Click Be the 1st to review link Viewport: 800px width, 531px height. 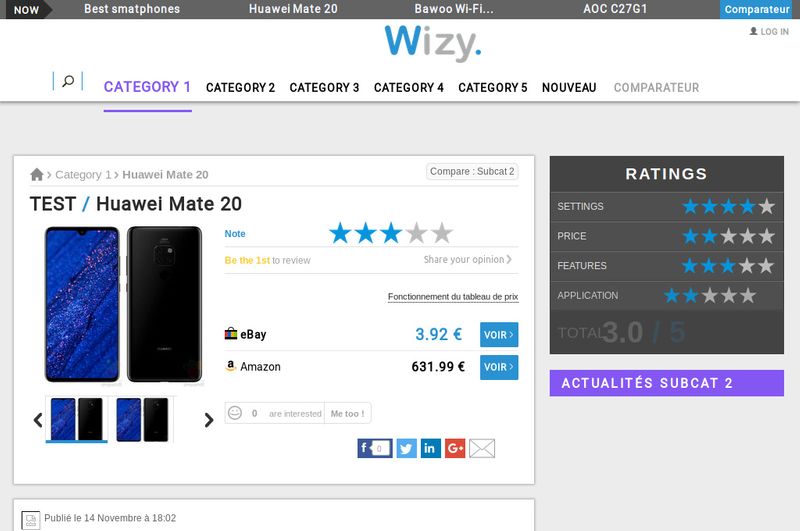click(x=267, y=260)
